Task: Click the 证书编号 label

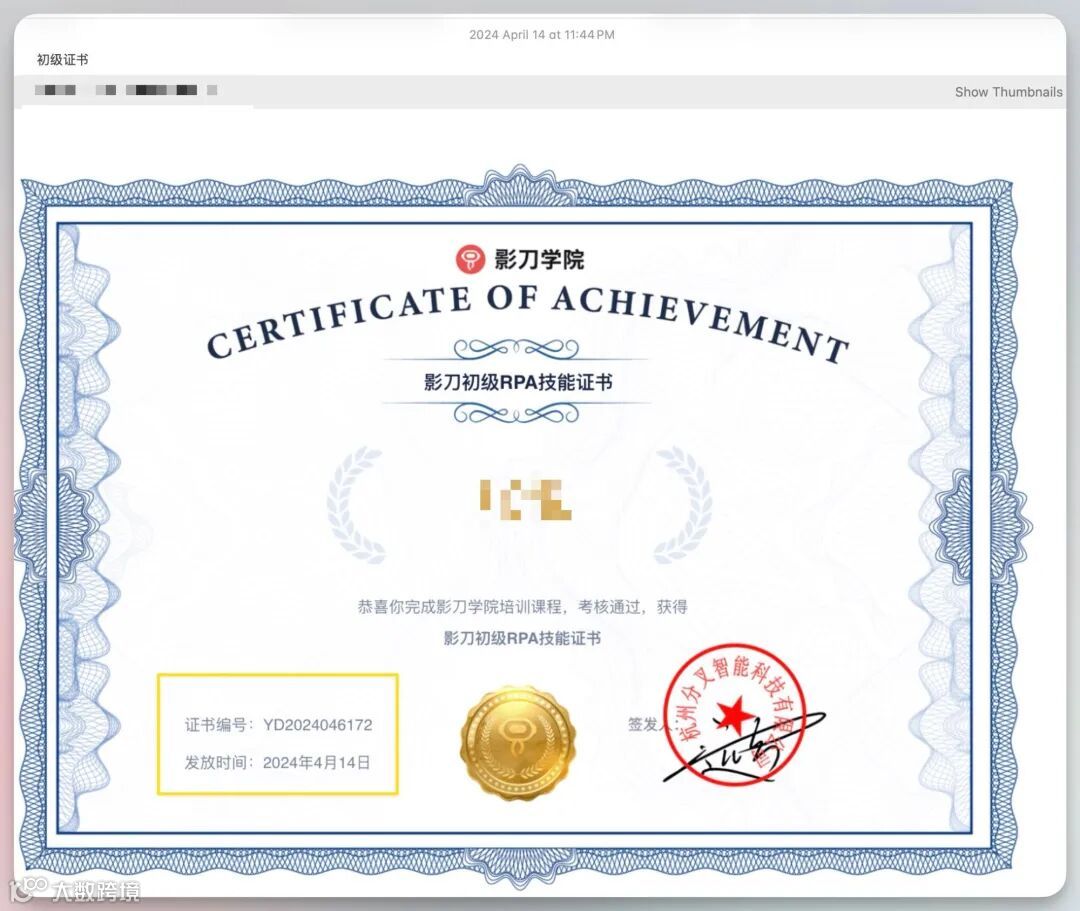Action: 216,724
